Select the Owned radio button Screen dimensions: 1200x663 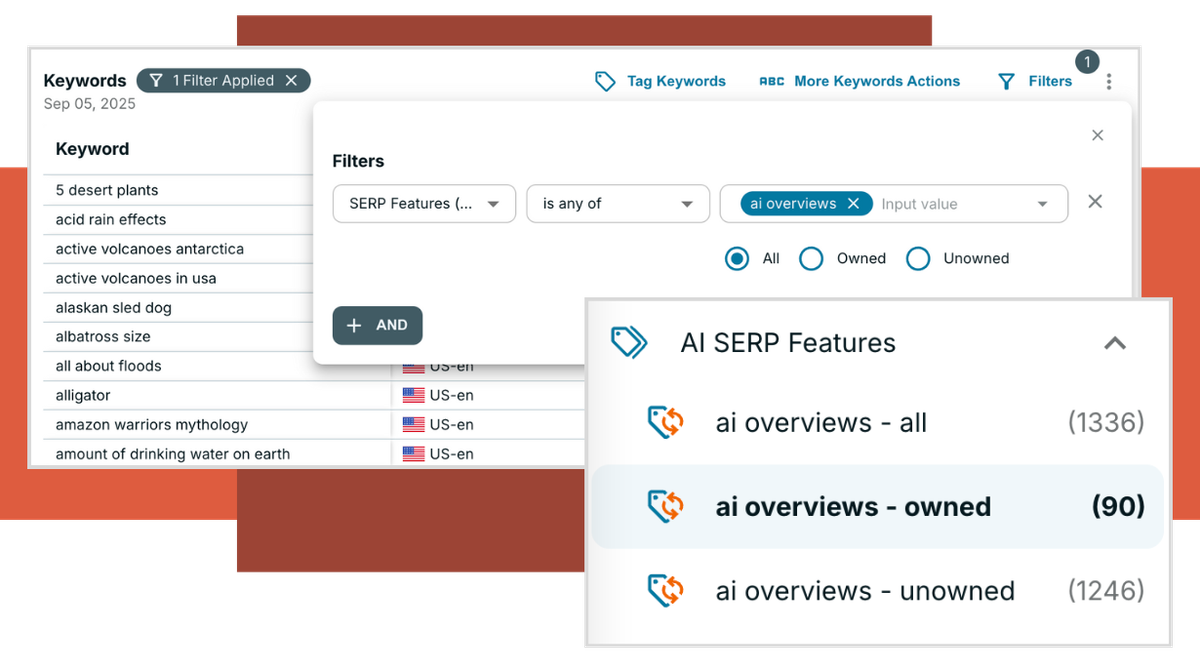point(811,259)
